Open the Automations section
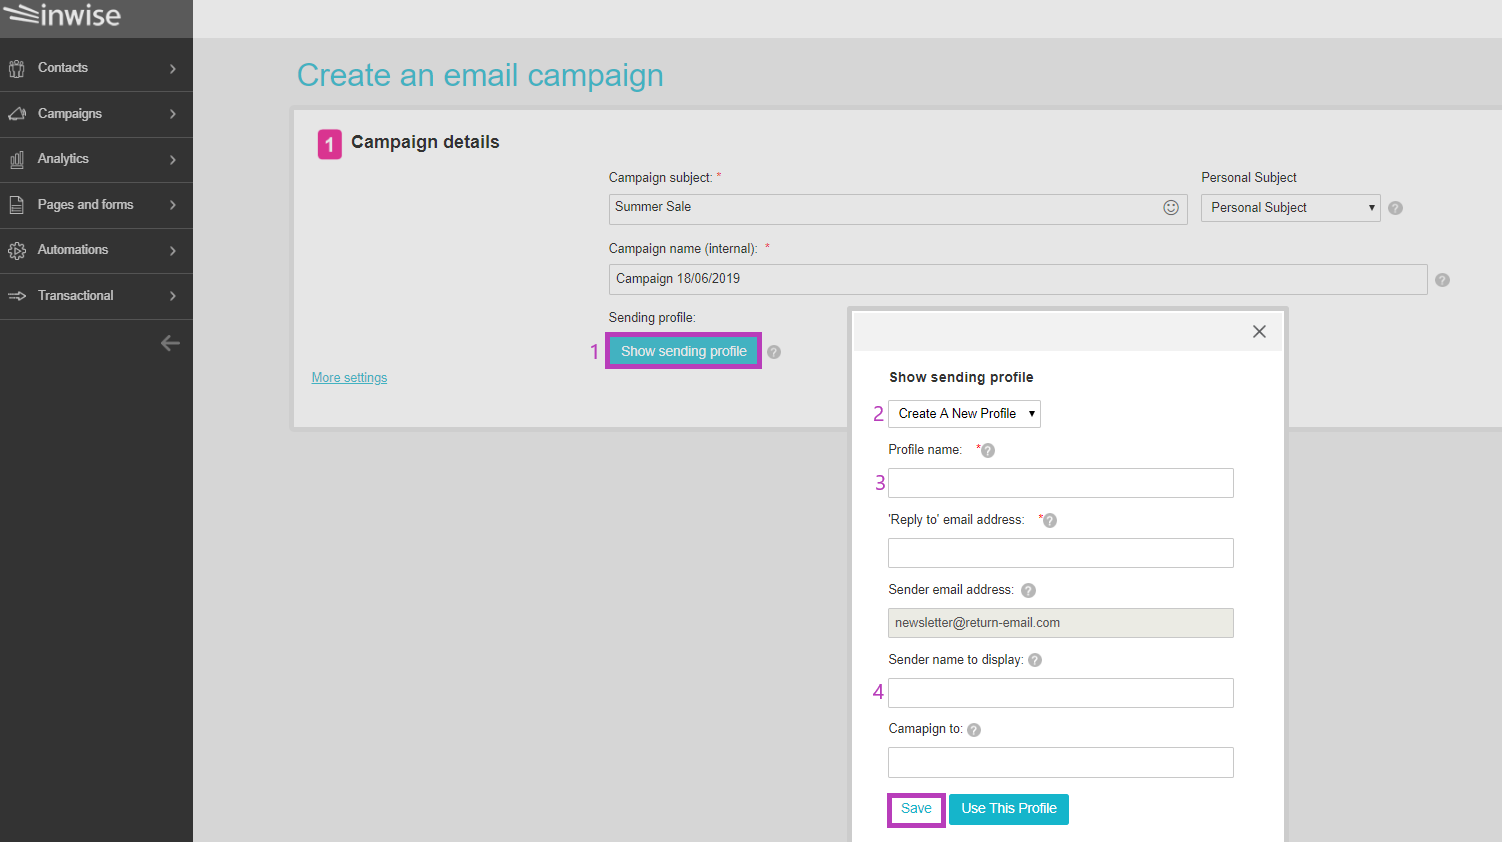The image size is (1502, 842). tap(16, 250)
